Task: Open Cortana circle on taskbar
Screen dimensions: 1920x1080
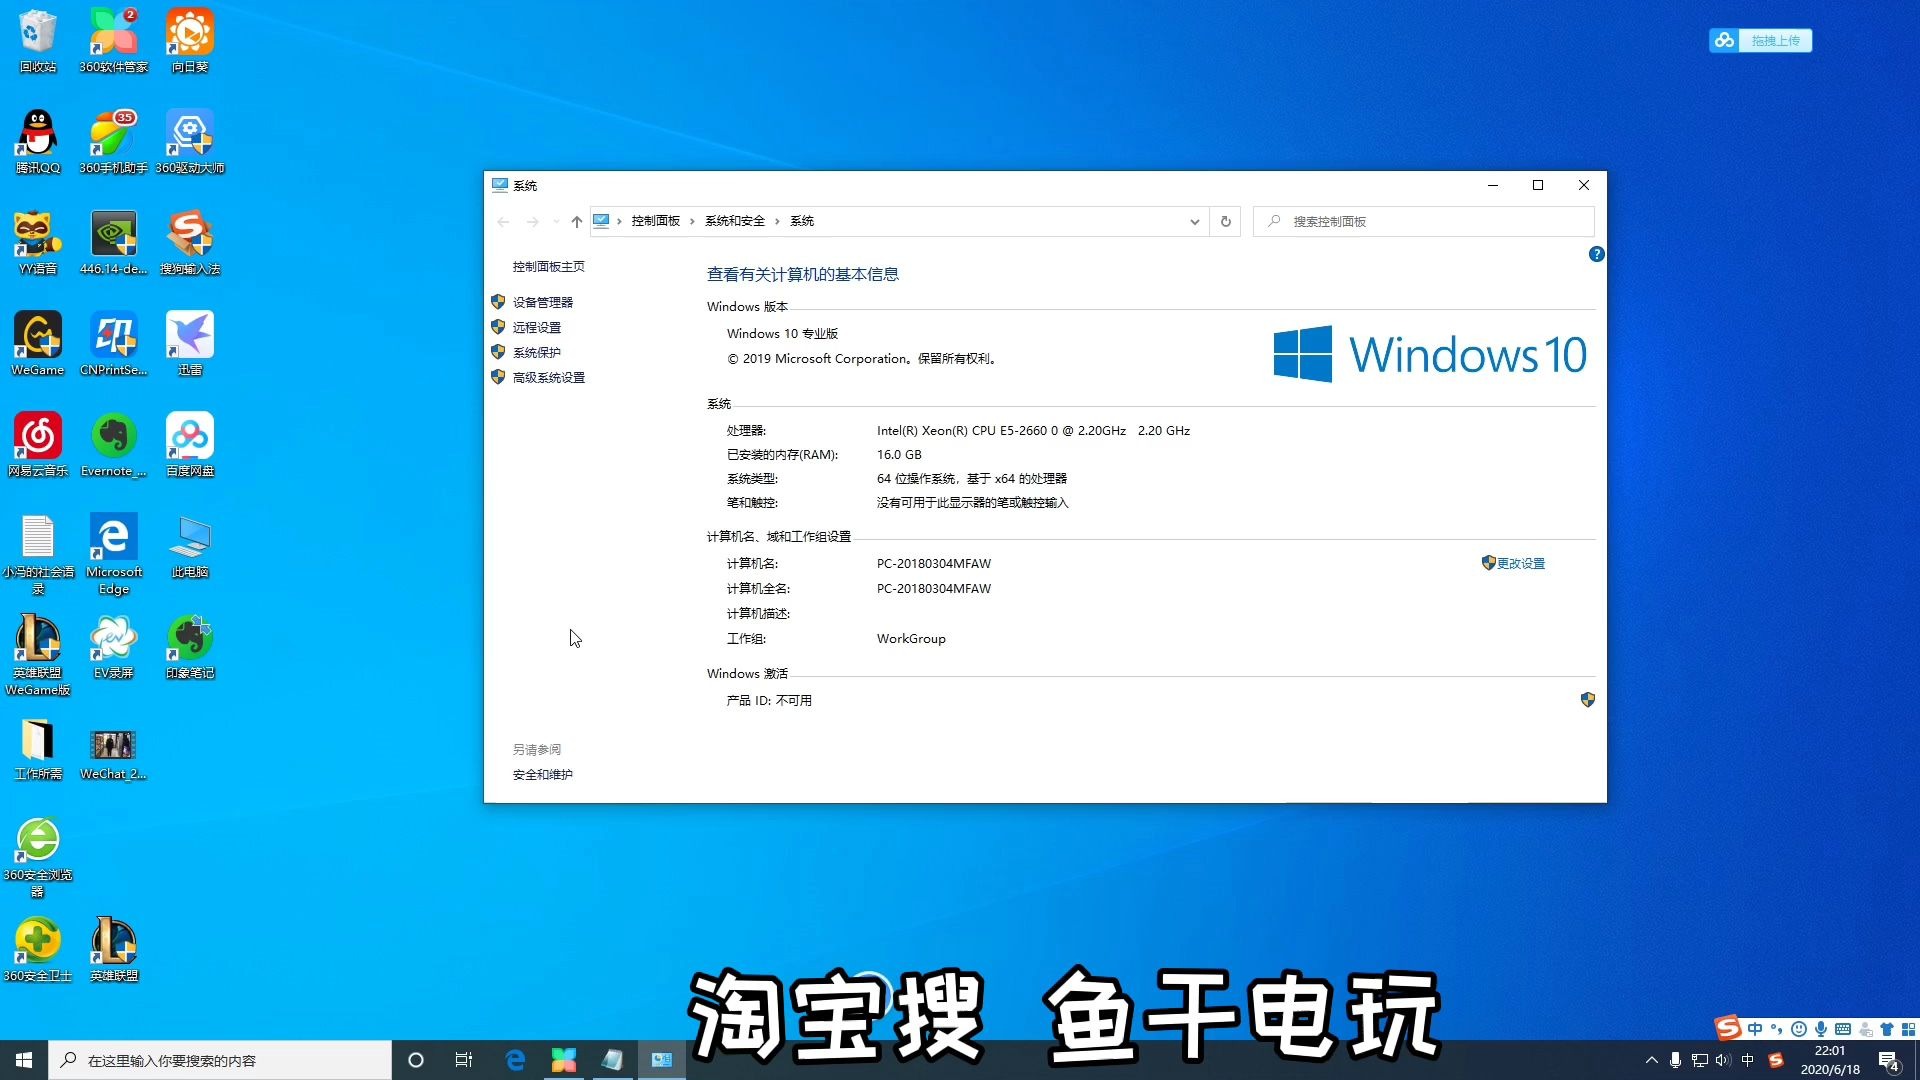Action: pyautogui.click(x=416, y=1060)
